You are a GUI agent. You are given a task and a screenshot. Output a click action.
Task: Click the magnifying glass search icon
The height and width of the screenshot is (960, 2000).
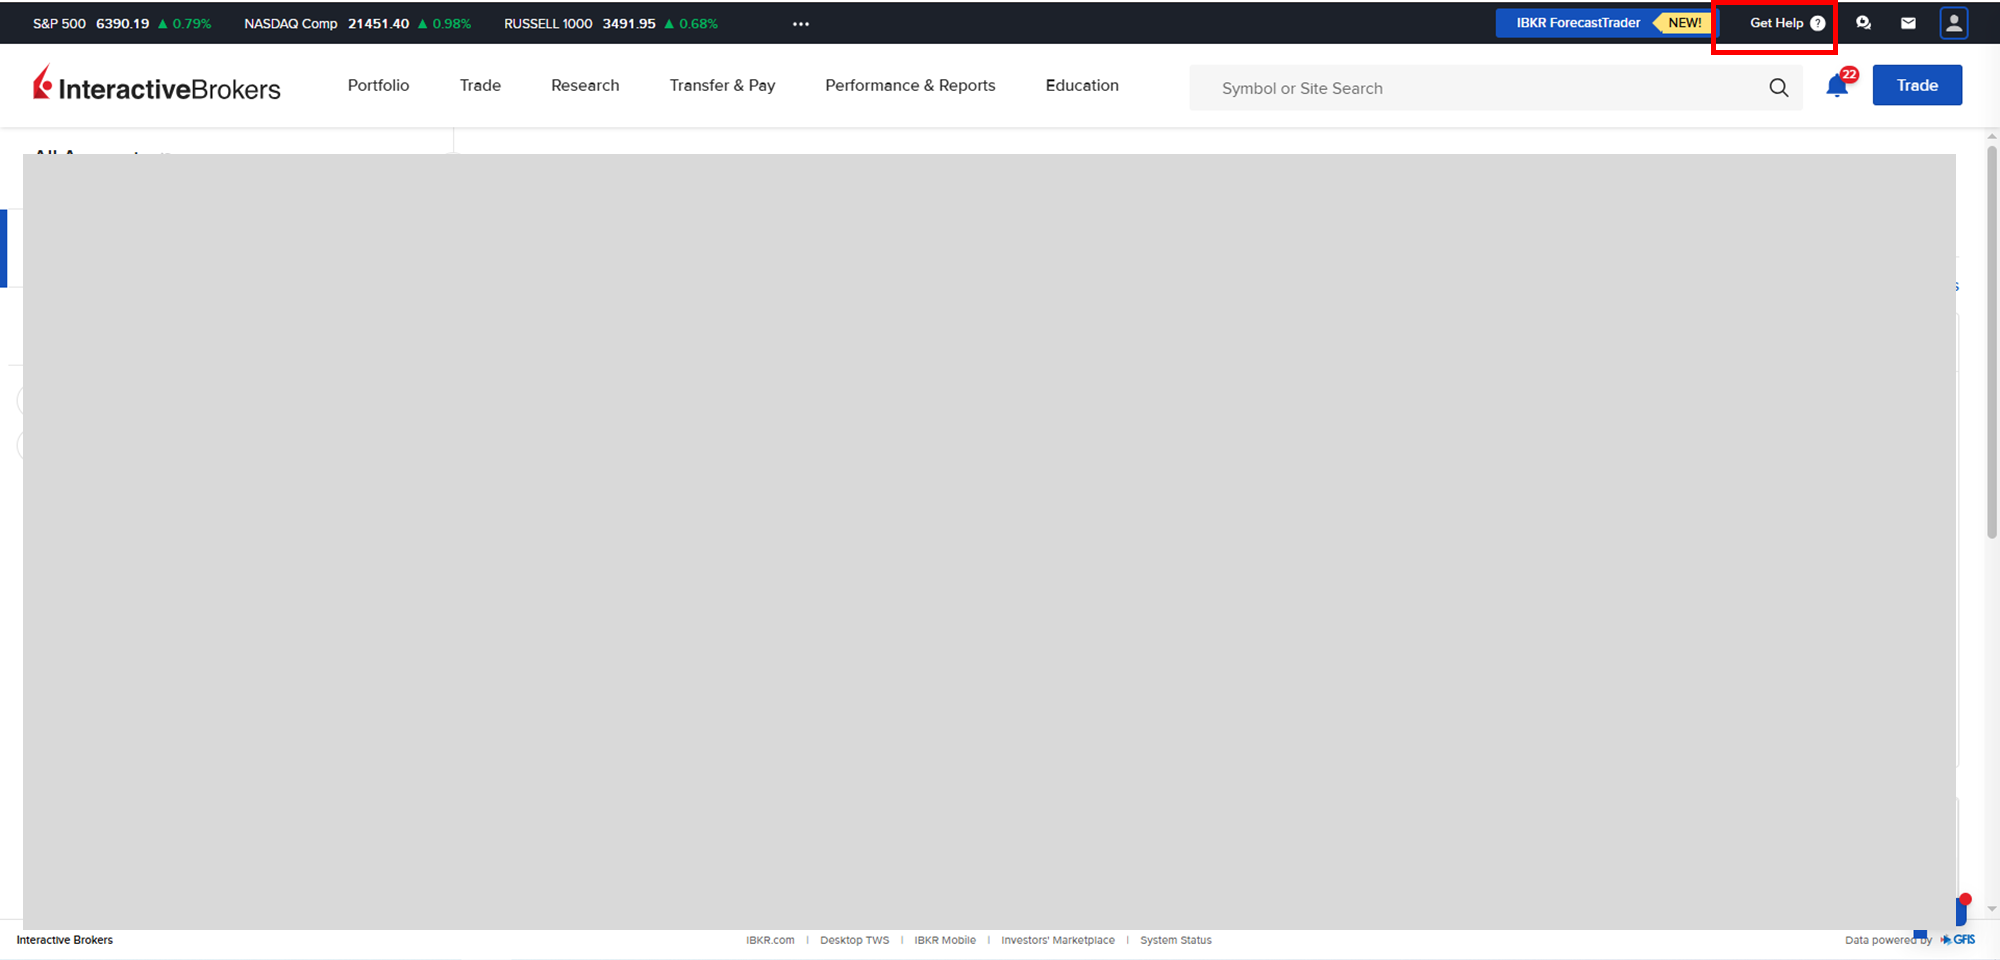[1778, 88]
